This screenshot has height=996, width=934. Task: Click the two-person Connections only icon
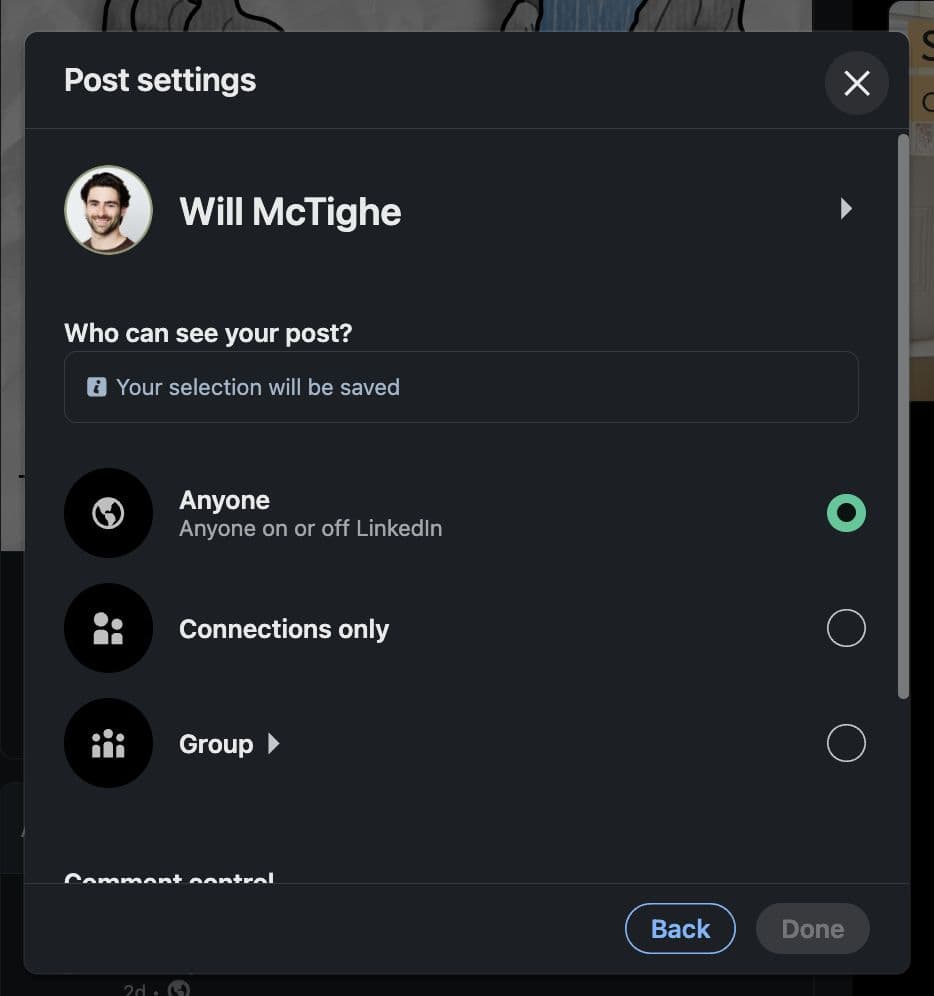[x=108, y=628]
